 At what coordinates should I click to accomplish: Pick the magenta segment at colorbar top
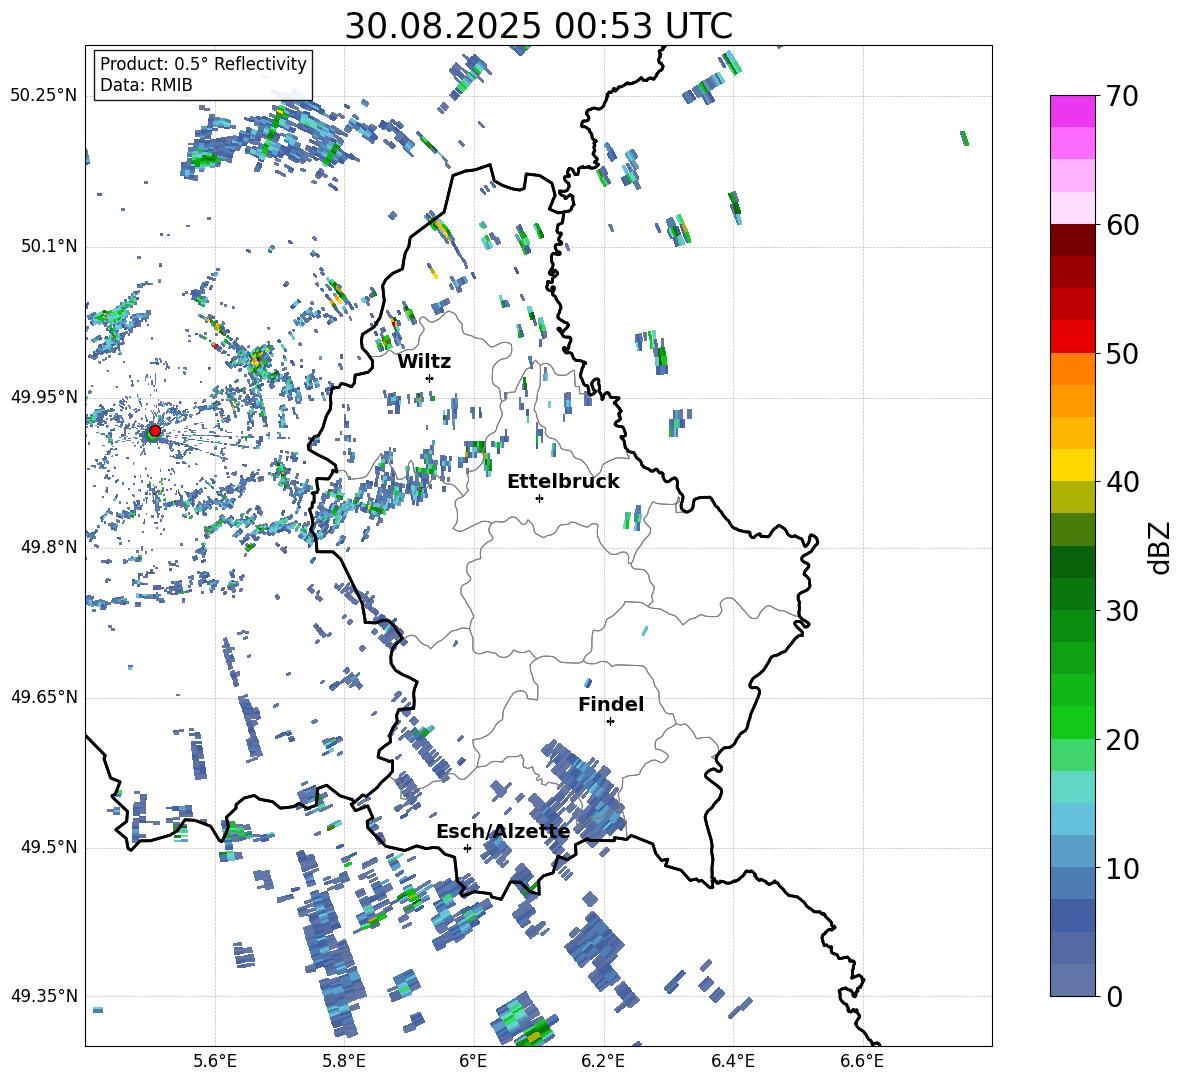1072,112
